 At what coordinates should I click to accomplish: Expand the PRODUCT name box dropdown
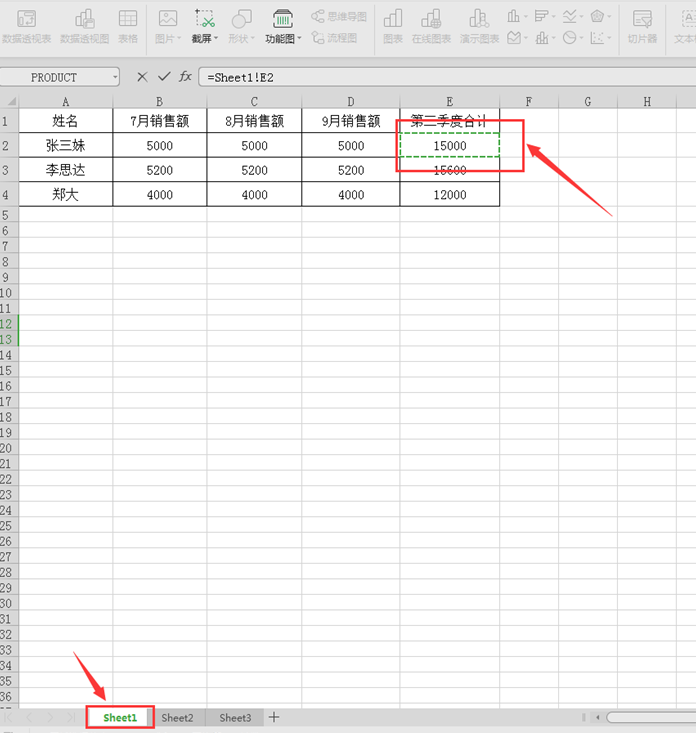point(115,77)
